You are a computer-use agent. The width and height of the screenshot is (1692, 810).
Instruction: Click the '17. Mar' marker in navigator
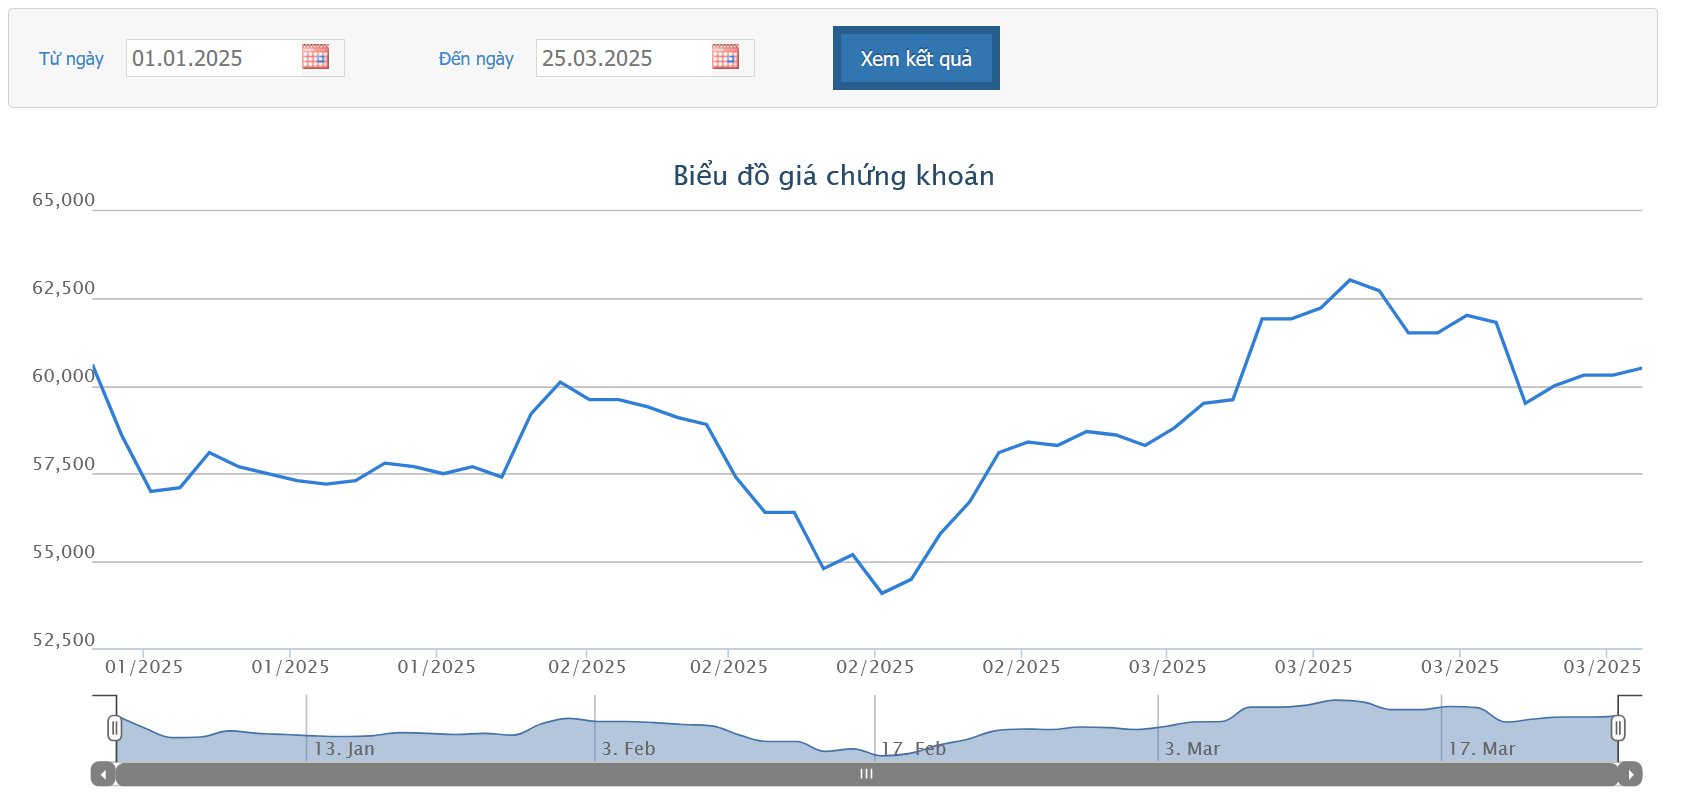pos(1482,749)
